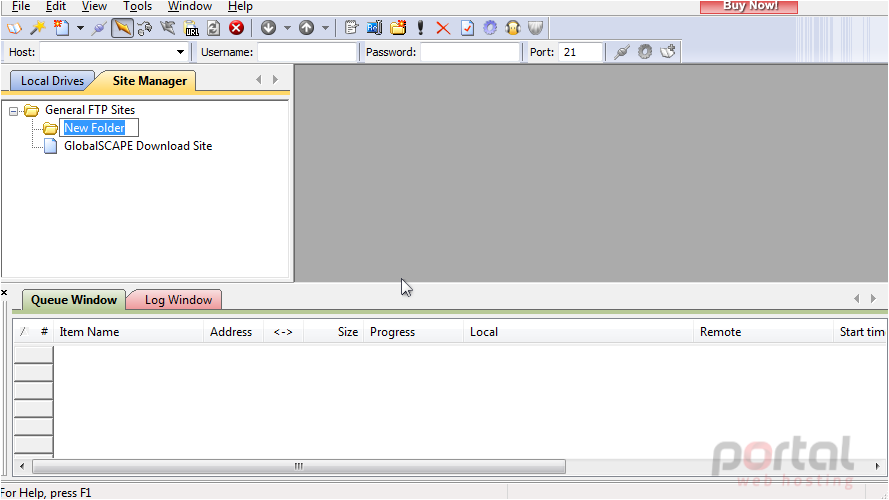This screenshot has width=889, height=500.
Task: Open the Window menu
Action: point(190,6)
